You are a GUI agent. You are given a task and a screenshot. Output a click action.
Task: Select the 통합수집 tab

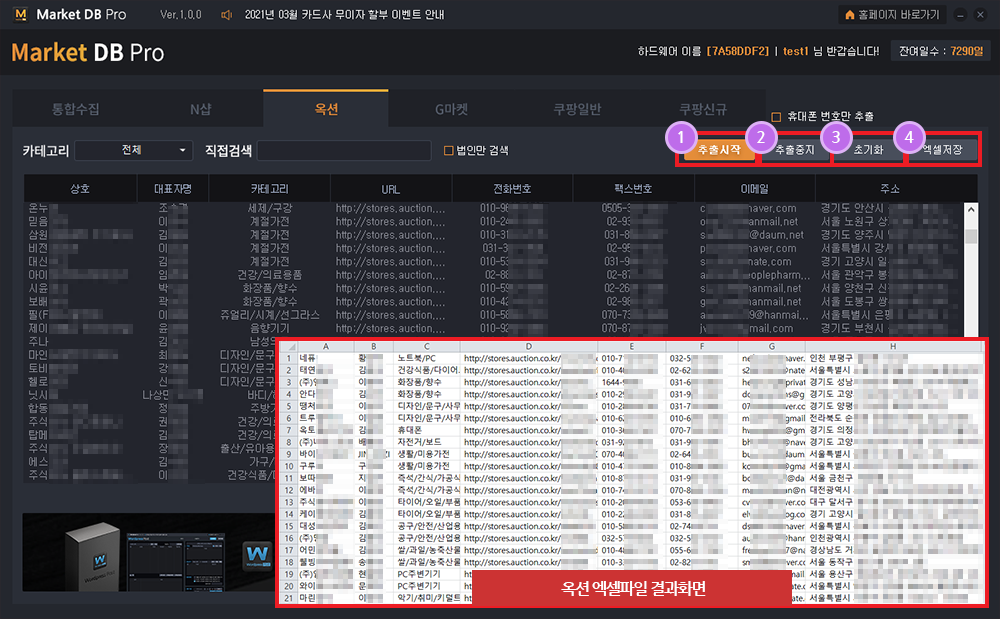click(x=75, y=109)
